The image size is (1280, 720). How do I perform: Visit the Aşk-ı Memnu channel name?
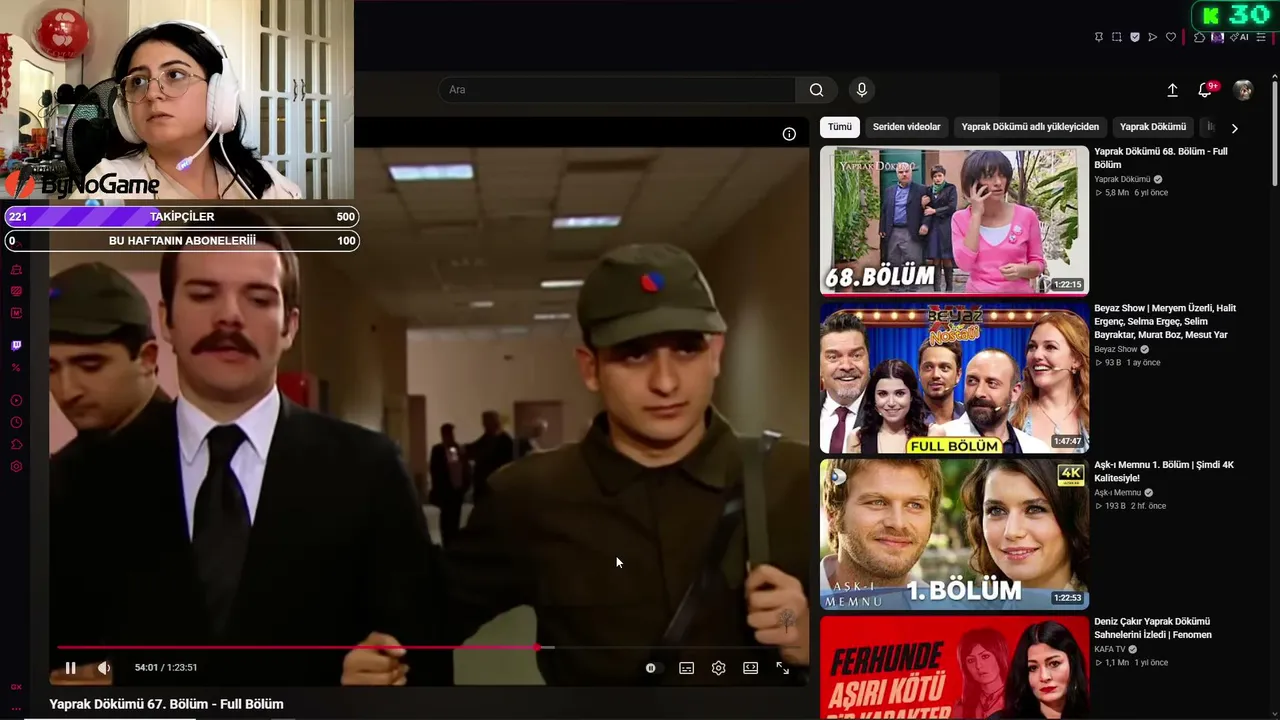click(1117, 493)
